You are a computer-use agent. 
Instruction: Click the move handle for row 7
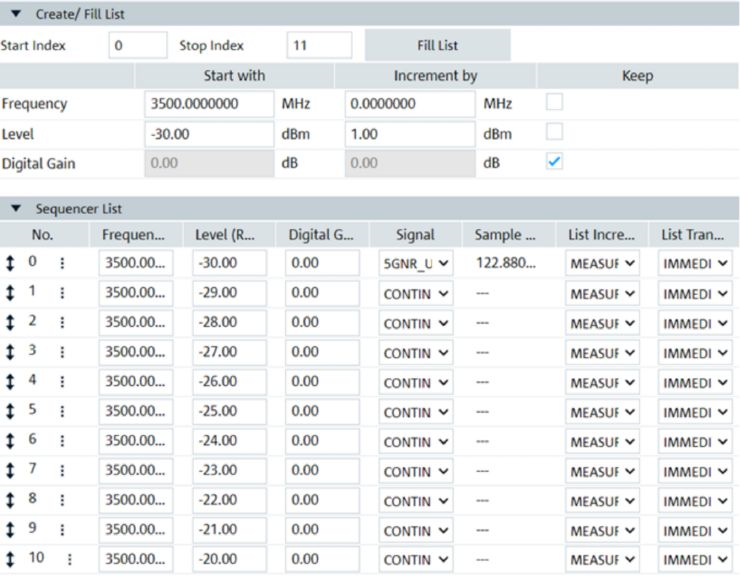point(10,471)
